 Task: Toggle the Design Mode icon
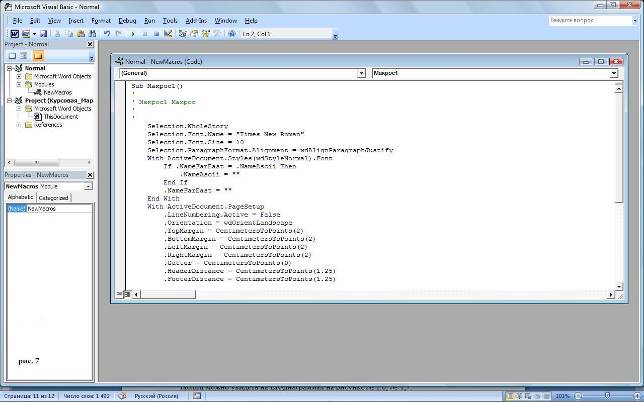click(x=168, y=34)
